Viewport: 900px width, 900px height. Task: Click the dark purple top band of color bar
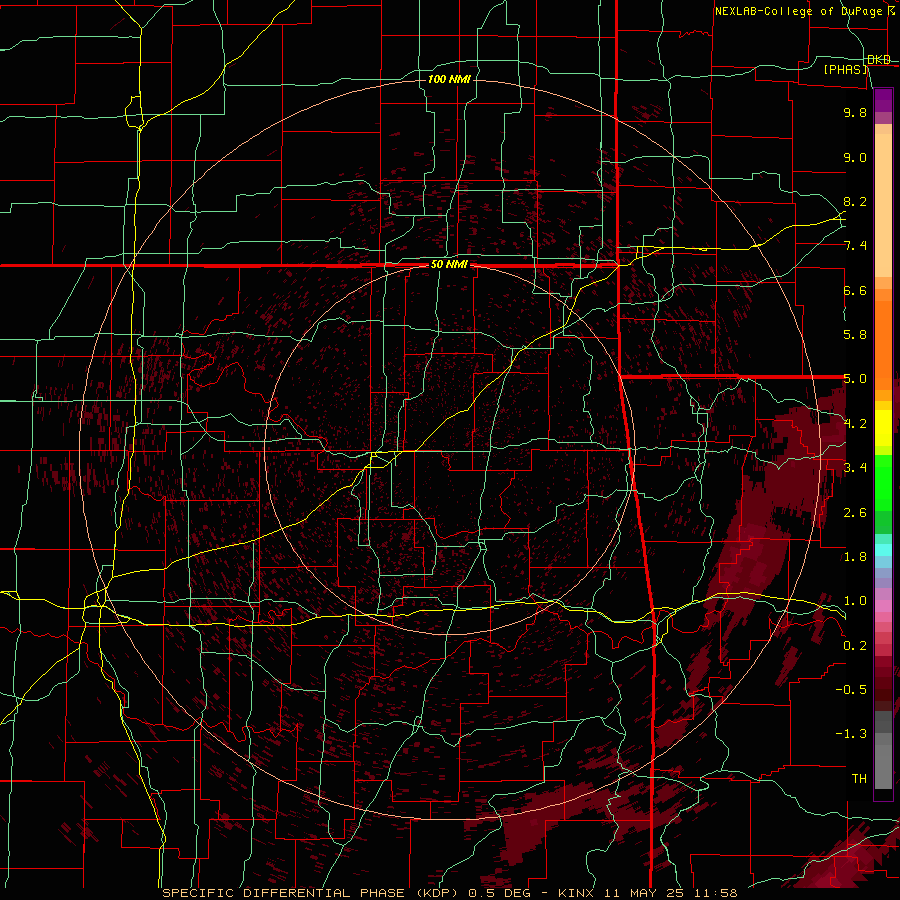pyautogui.click(x=883, y=100)
